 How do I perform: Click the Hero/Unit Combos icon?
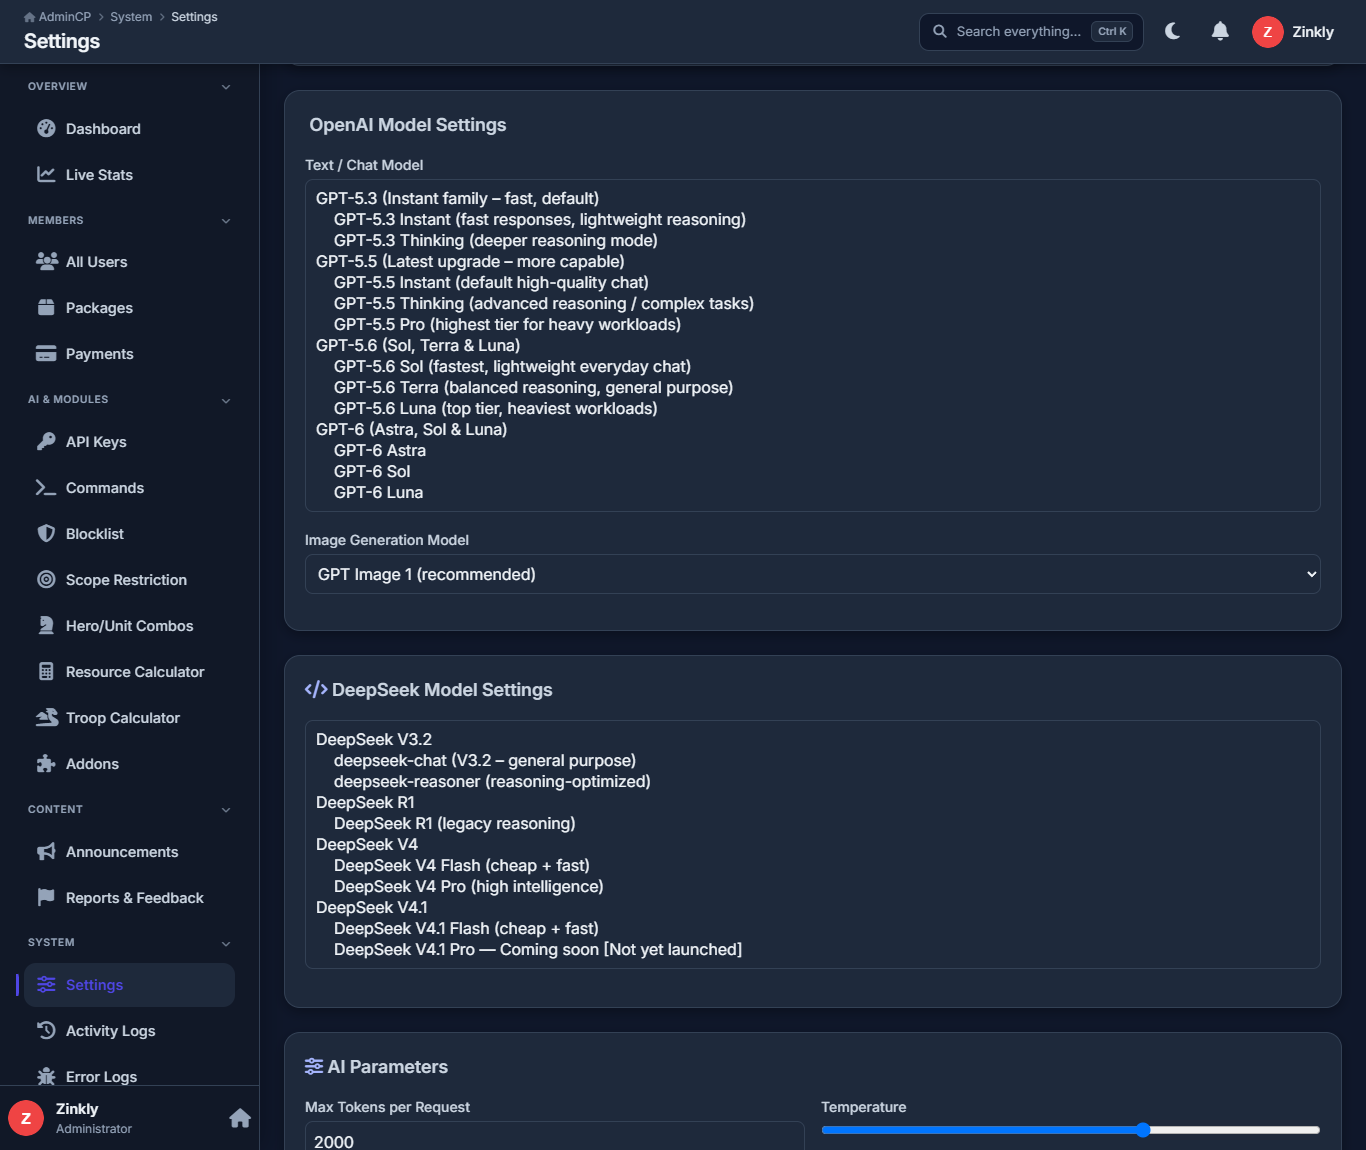click(46, 625)
